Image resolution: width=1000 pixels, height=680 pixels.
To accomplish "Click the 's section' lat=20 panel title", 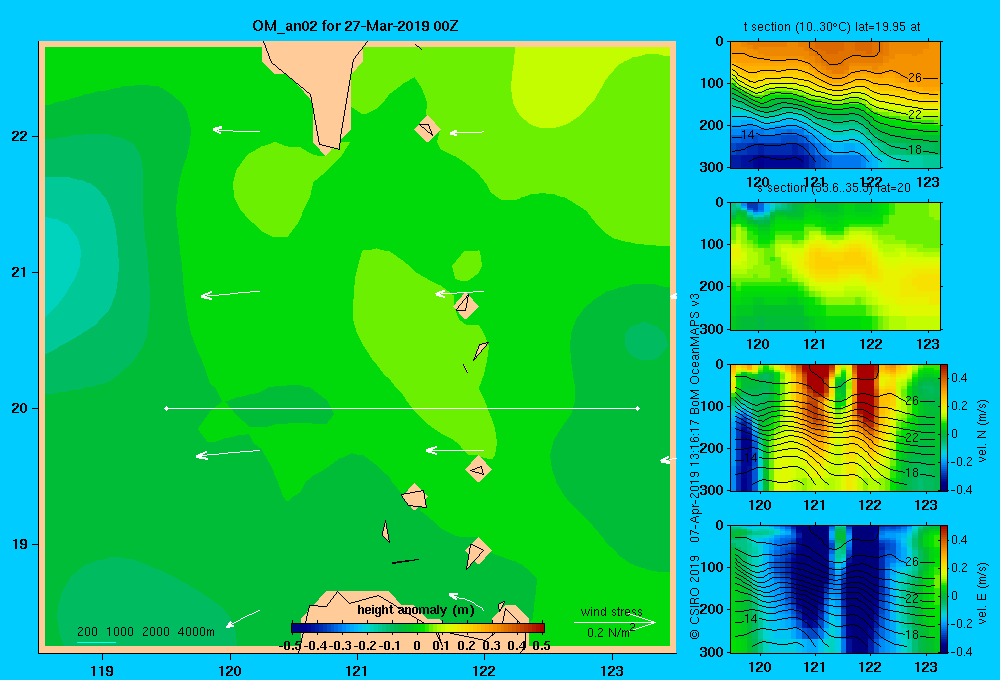I will click(834, 188).
